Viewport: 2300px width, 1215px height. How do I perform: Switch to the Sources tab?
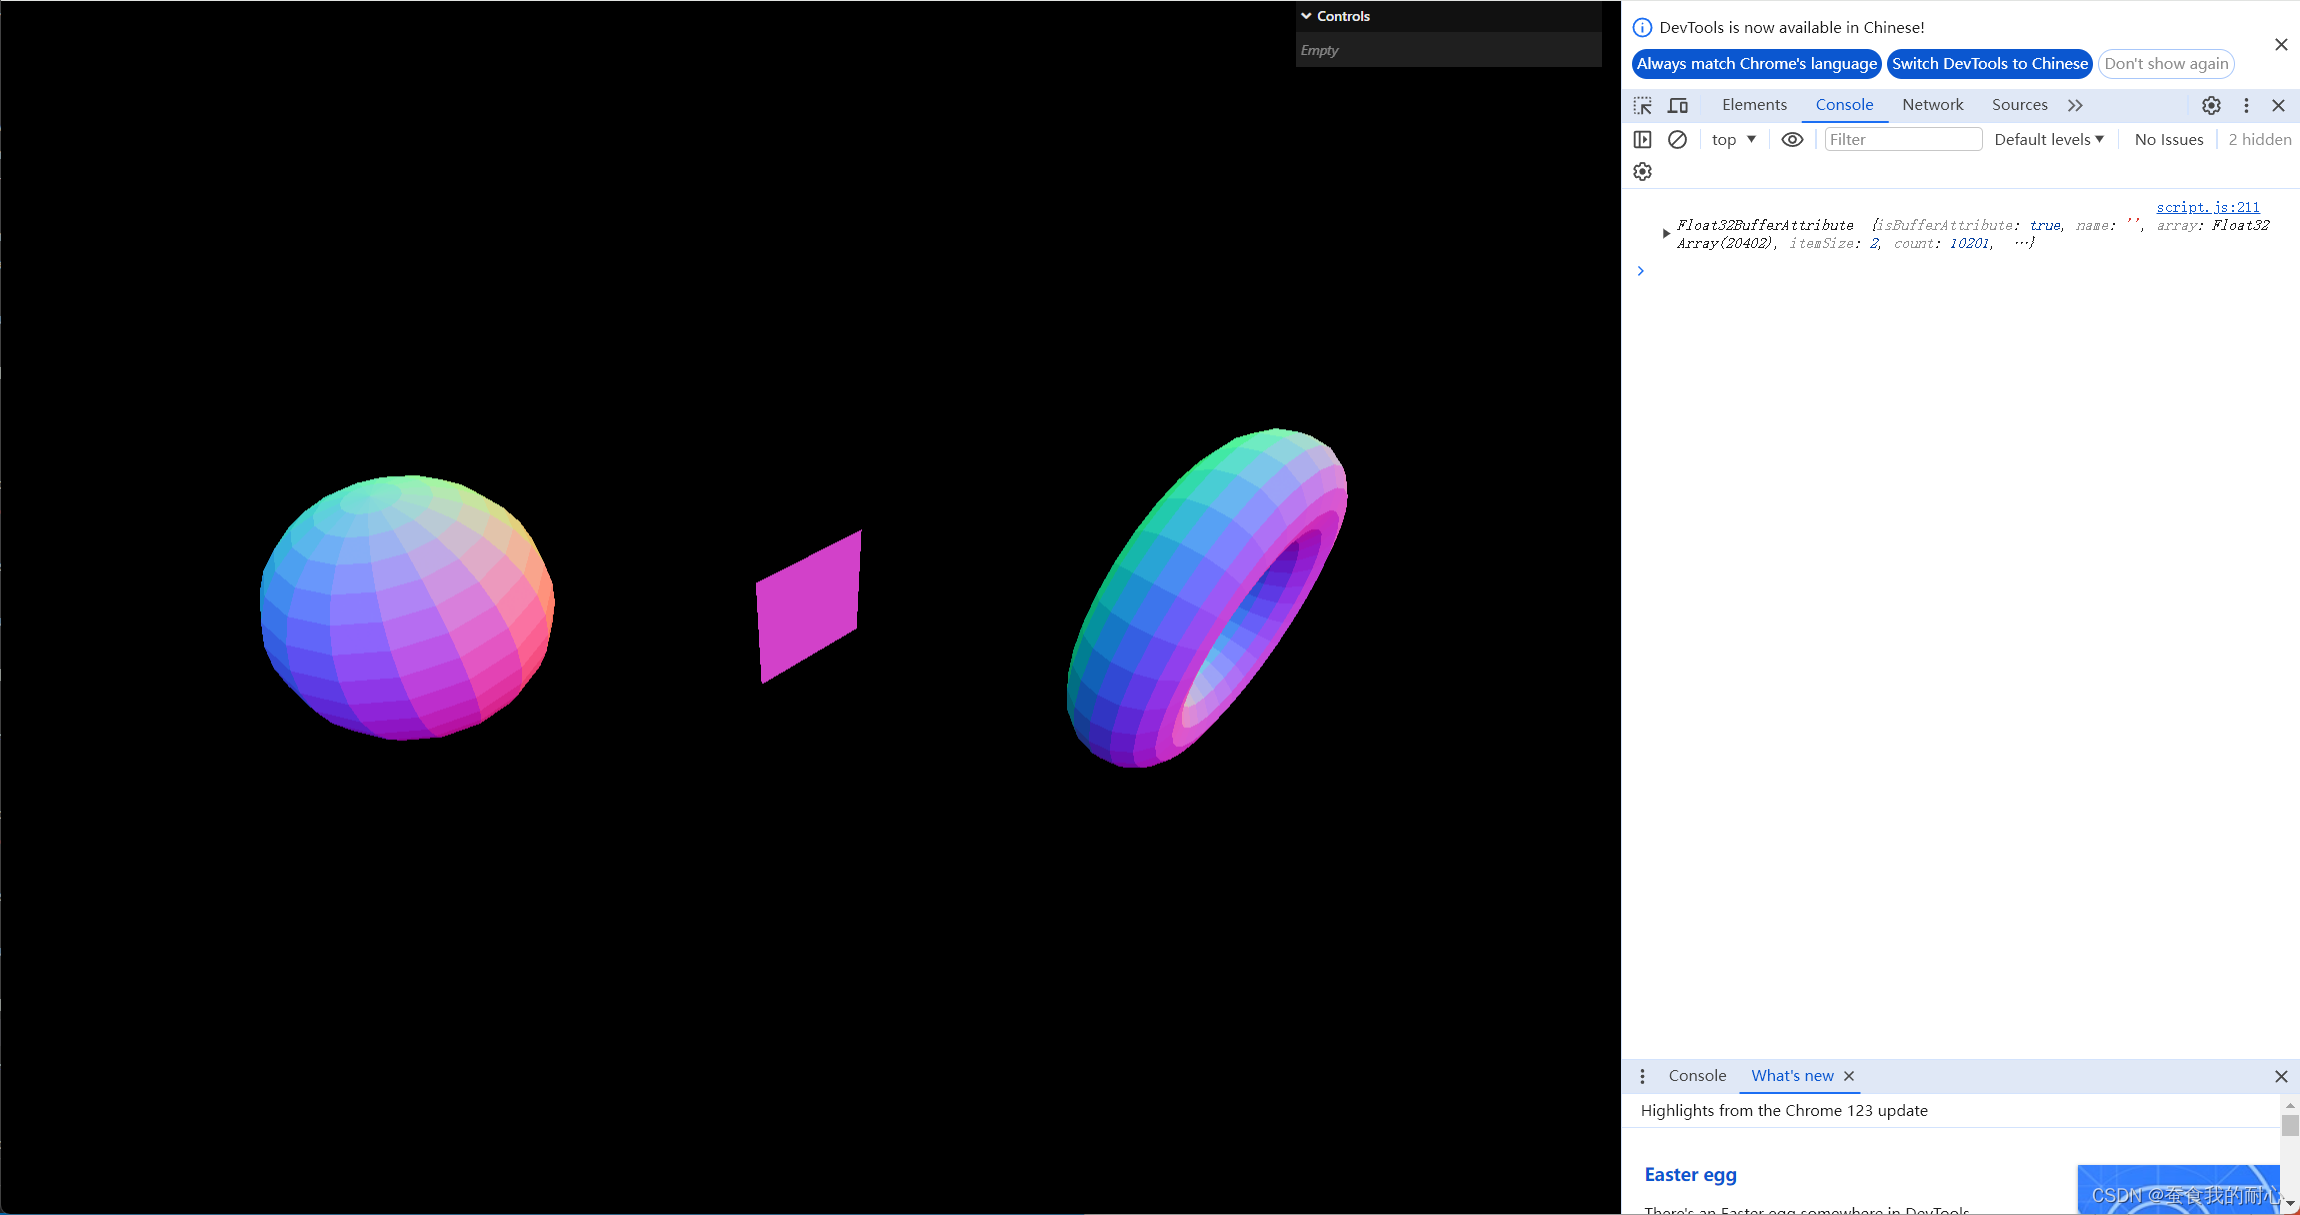[2019, 105]
